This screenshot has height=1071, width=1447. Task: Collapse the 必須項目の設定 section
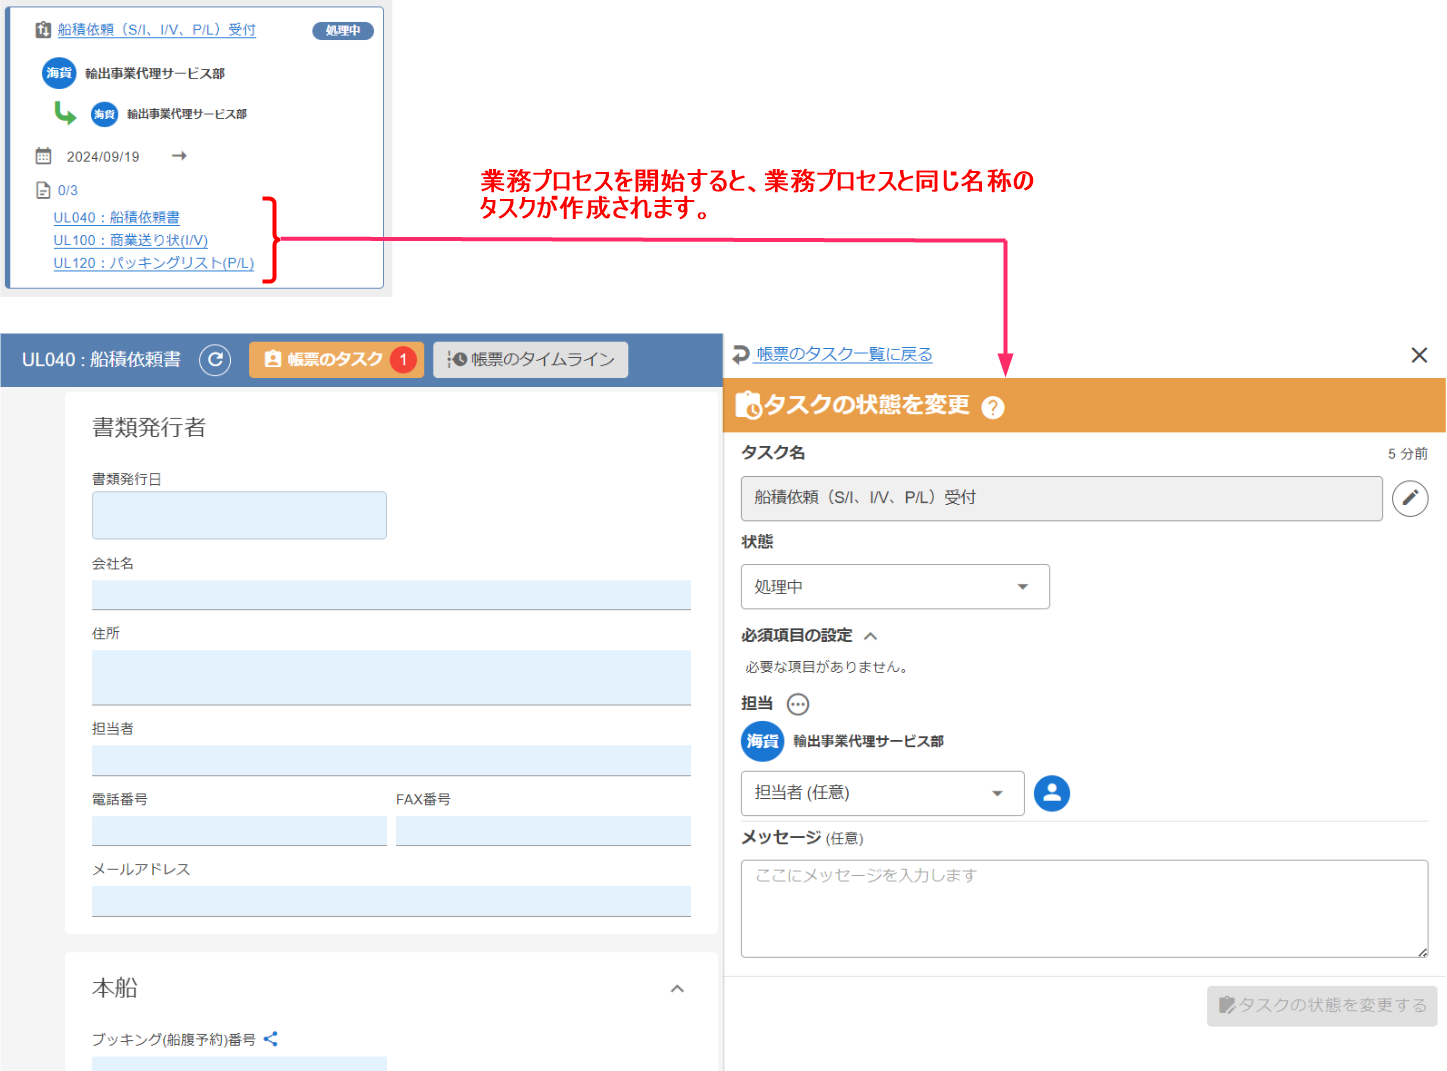point(870,636)
